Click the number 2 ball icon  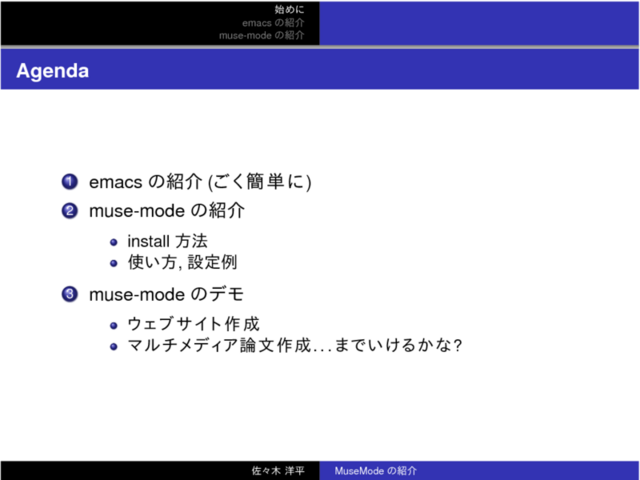(x=69, y=211)
